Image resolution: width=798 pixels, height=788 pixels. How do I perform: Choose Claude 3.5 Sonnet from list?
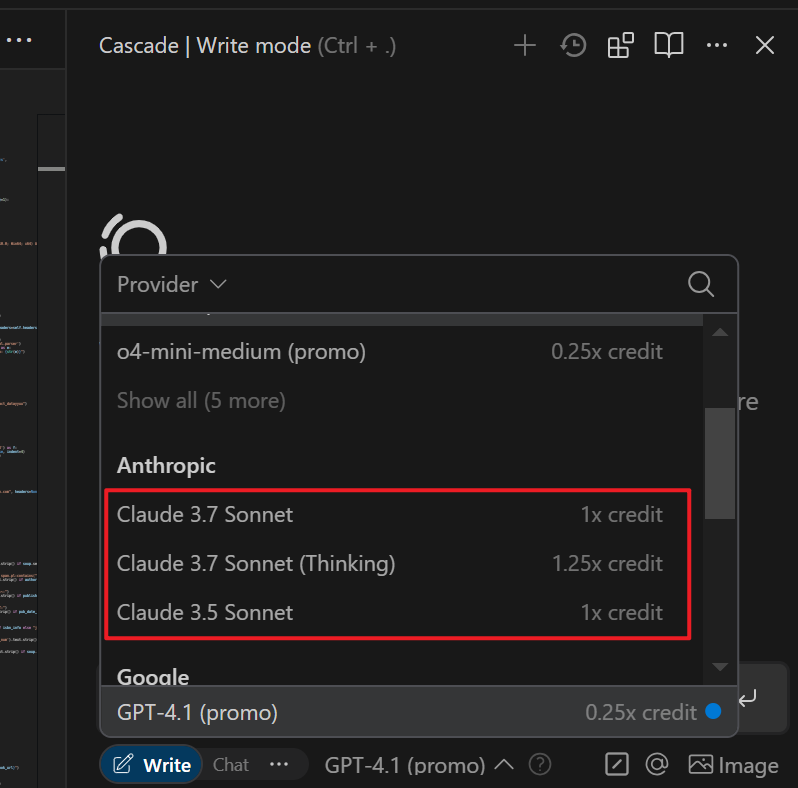point(389,612)
